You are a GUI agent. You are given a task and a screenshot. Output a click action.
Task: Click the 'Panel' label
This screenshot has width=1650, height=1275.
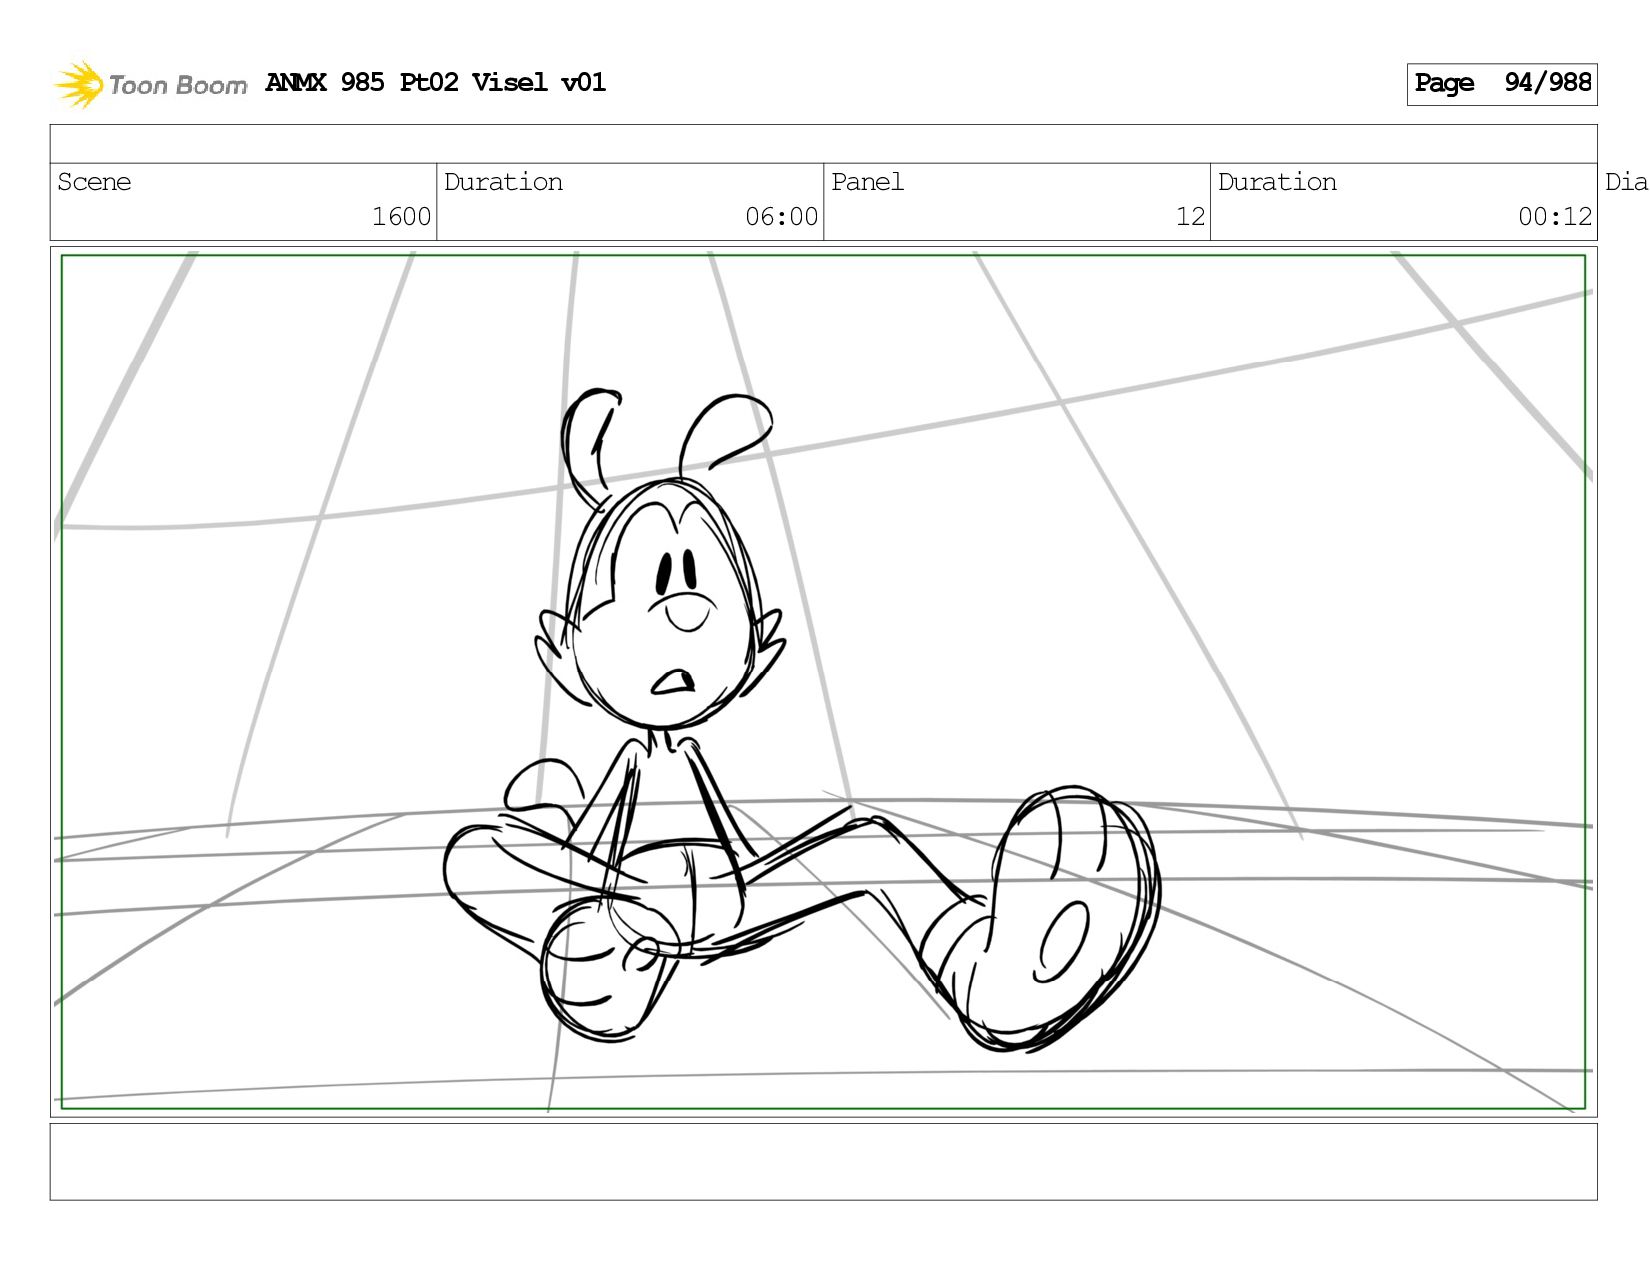point(867,182)
